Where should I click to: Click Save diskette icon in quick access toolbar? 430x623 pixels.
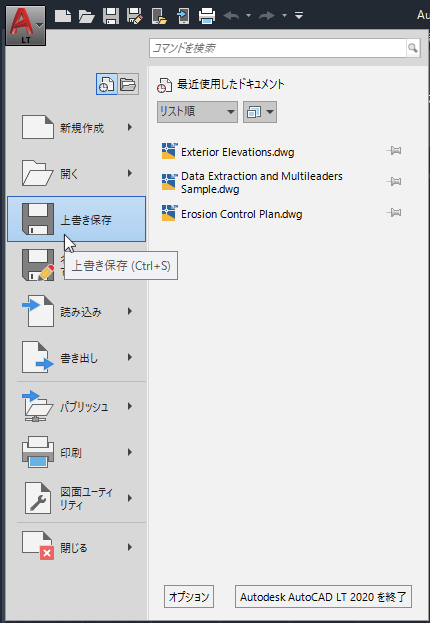click(111, 16)
